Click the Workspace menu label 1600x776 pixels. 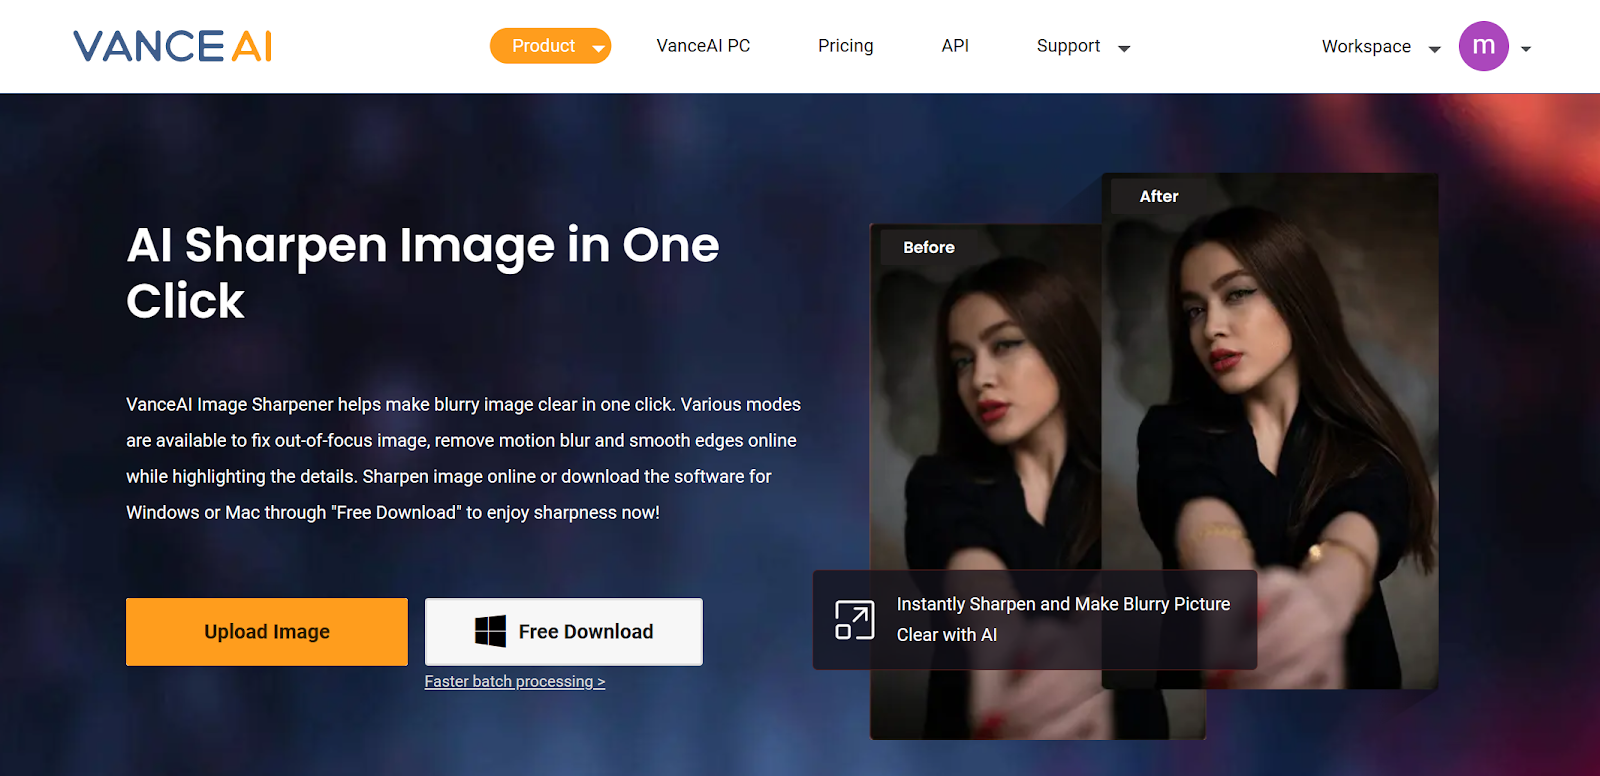click(1366, 47)
